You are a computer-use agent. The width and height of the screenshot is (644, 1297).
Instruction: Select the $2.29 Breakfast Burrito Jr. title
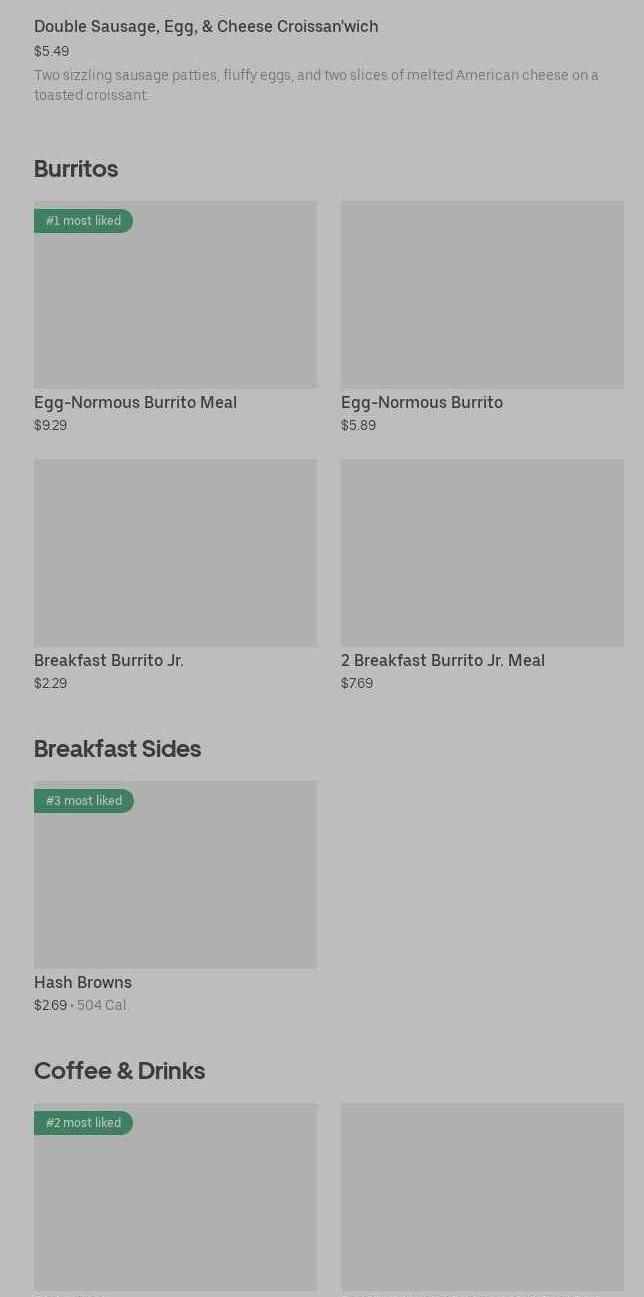(x=108, y=660)
